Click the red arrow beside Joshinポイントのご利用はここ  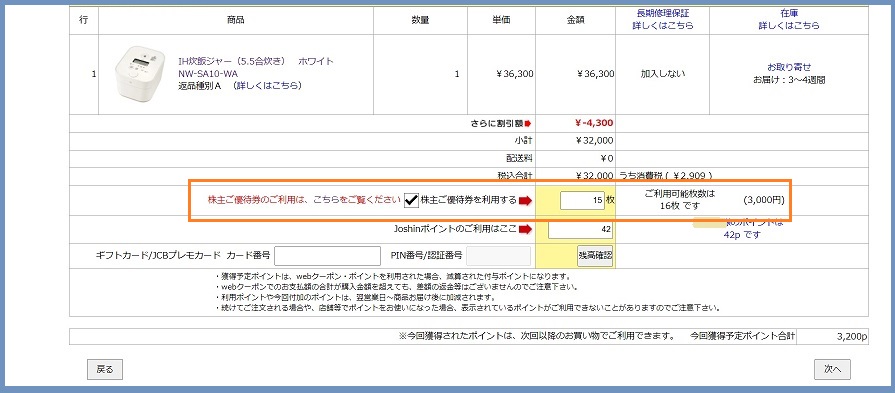525,229
